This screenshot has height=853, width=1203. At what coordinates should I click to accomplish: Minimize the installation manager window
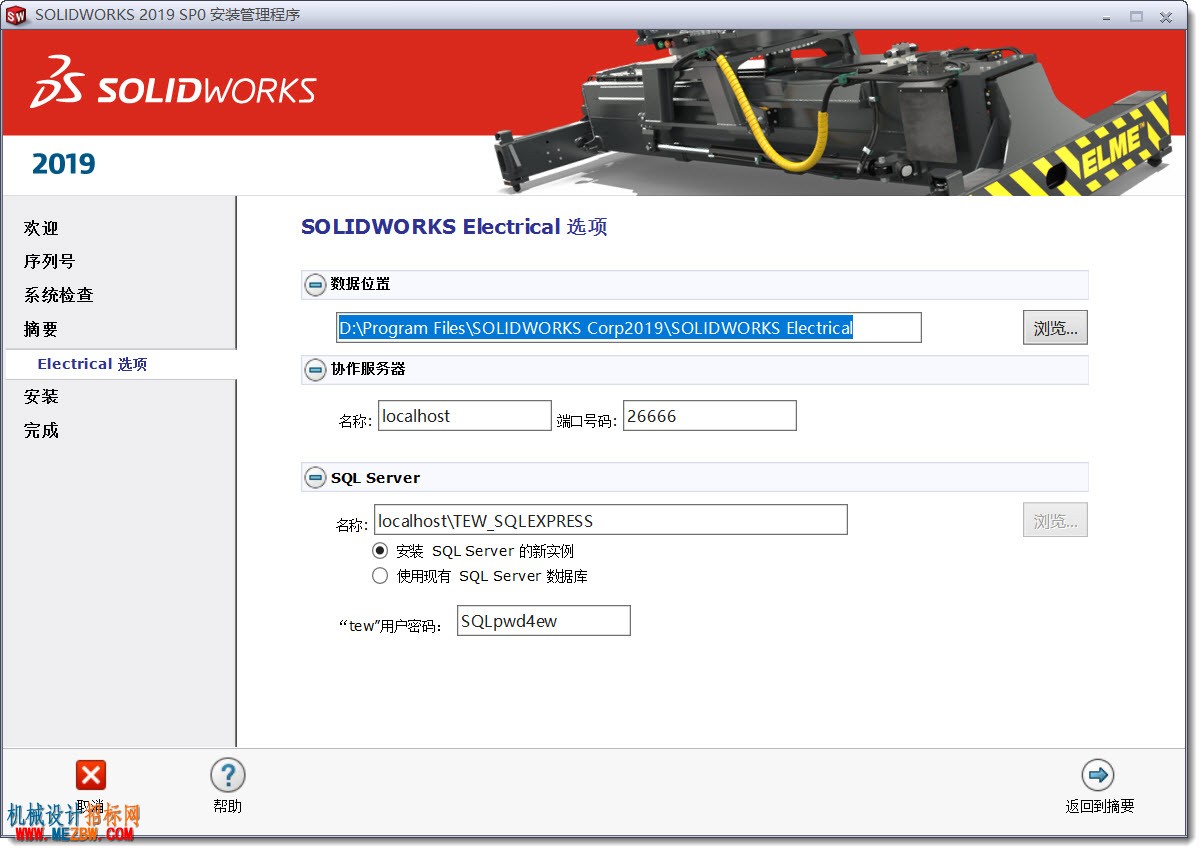(x=1107, y=17)
